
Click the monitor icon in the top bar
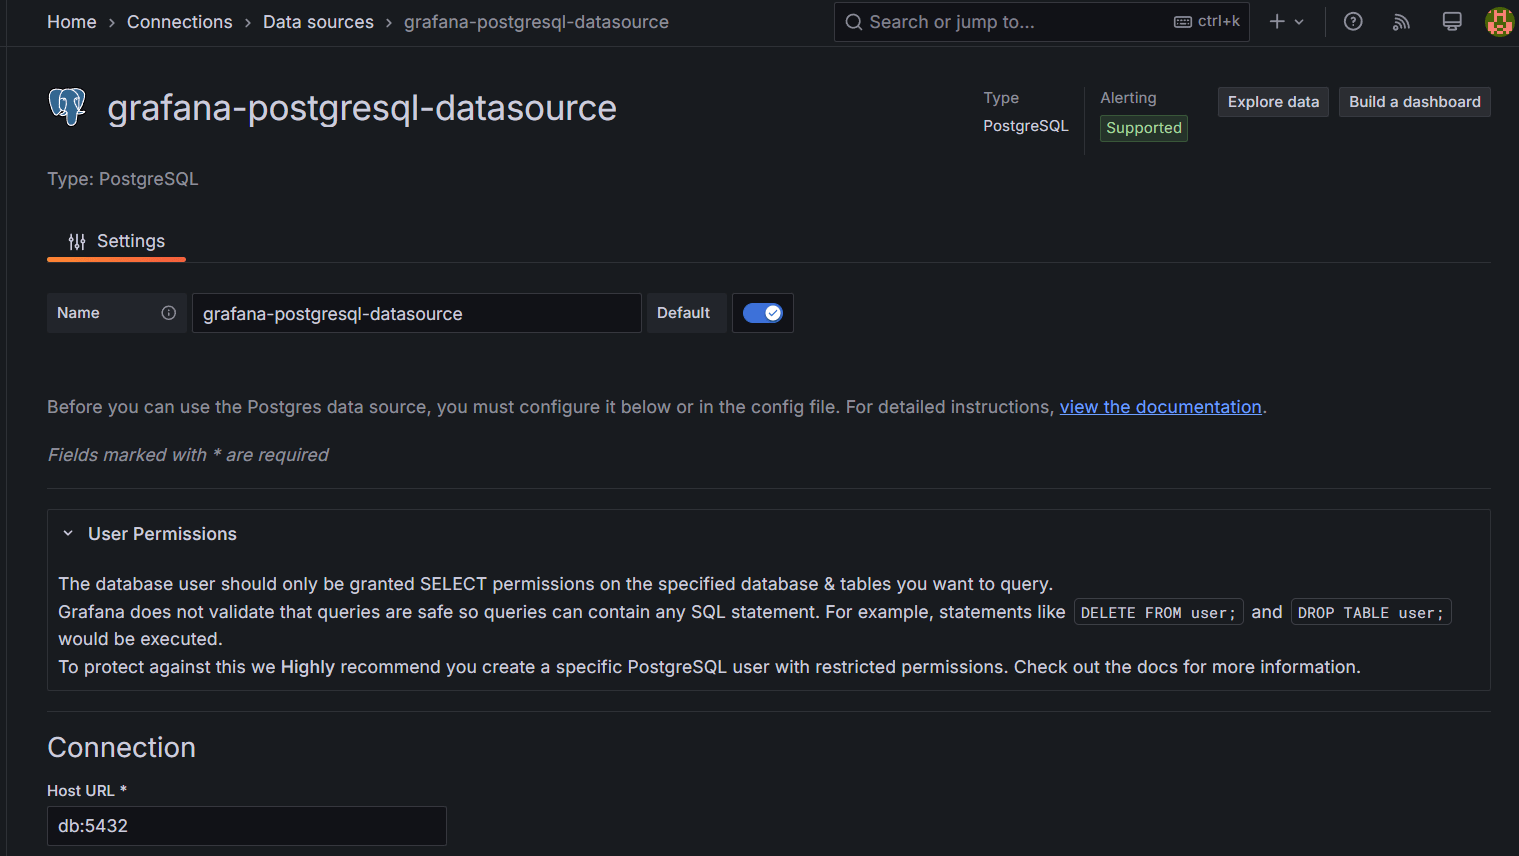tap(1452, 21)
